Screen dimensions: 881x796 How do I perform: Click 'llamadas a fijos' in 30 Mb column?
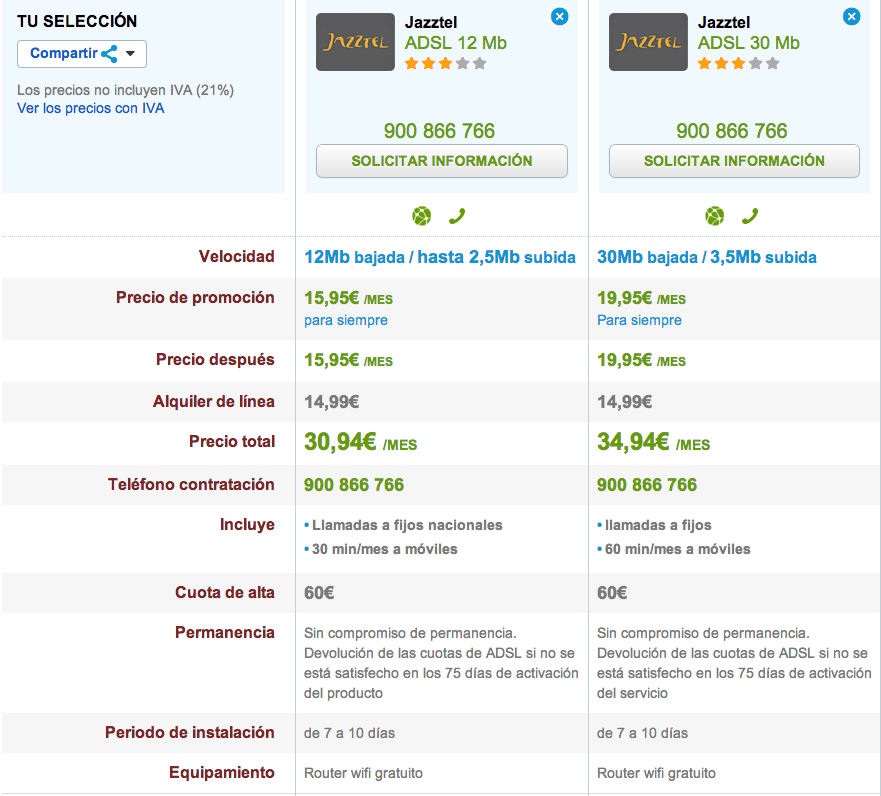[658, 525]
